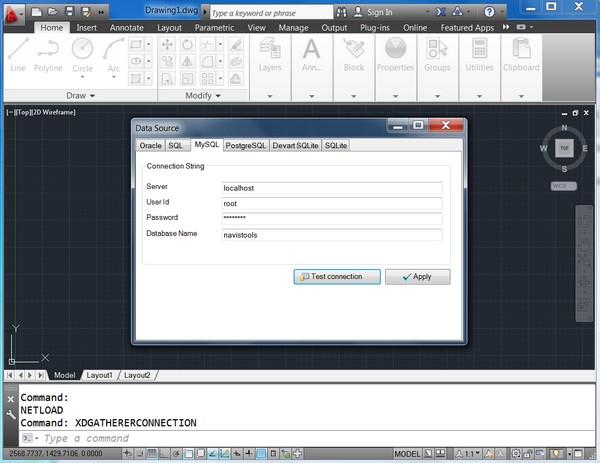Open the Annotate ribbon tab
The height and width of the screenshot is (463, 600).
coord(127,28)
